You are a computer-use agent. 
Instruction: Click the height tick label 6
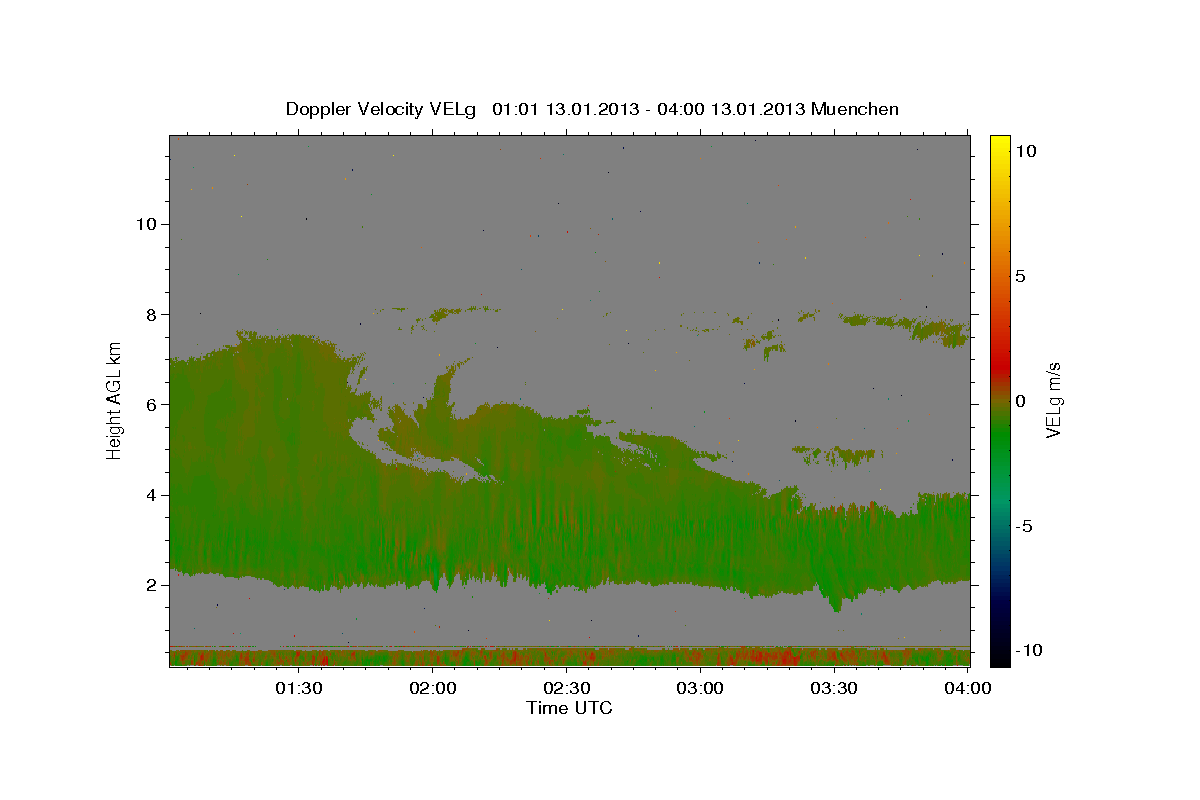point(152,404)
